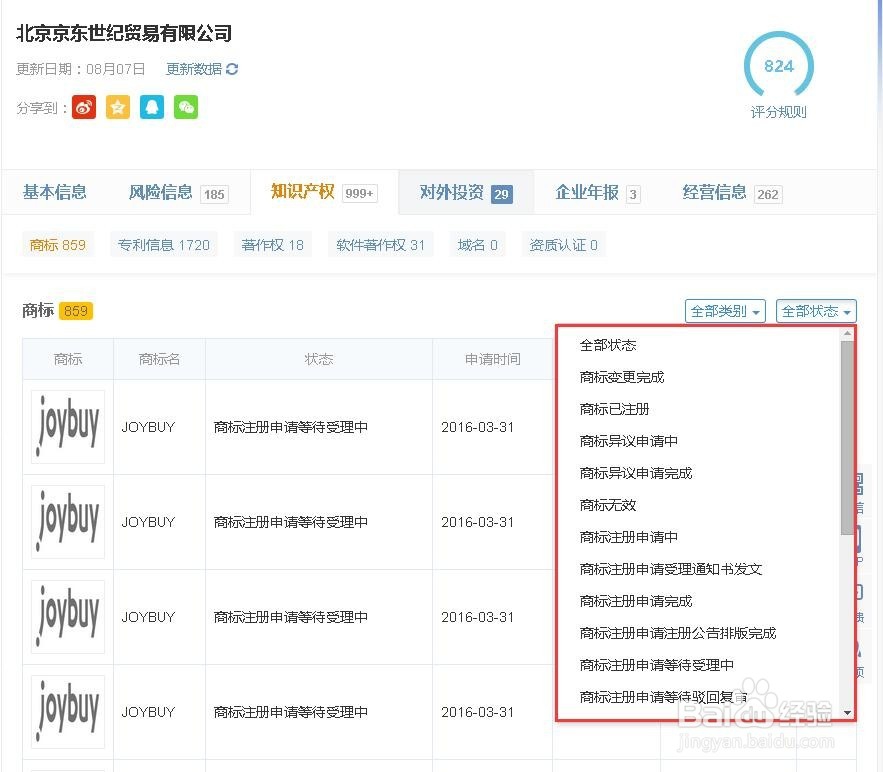
Task: Click the 申请时间 column header
Action: [493, 359]
